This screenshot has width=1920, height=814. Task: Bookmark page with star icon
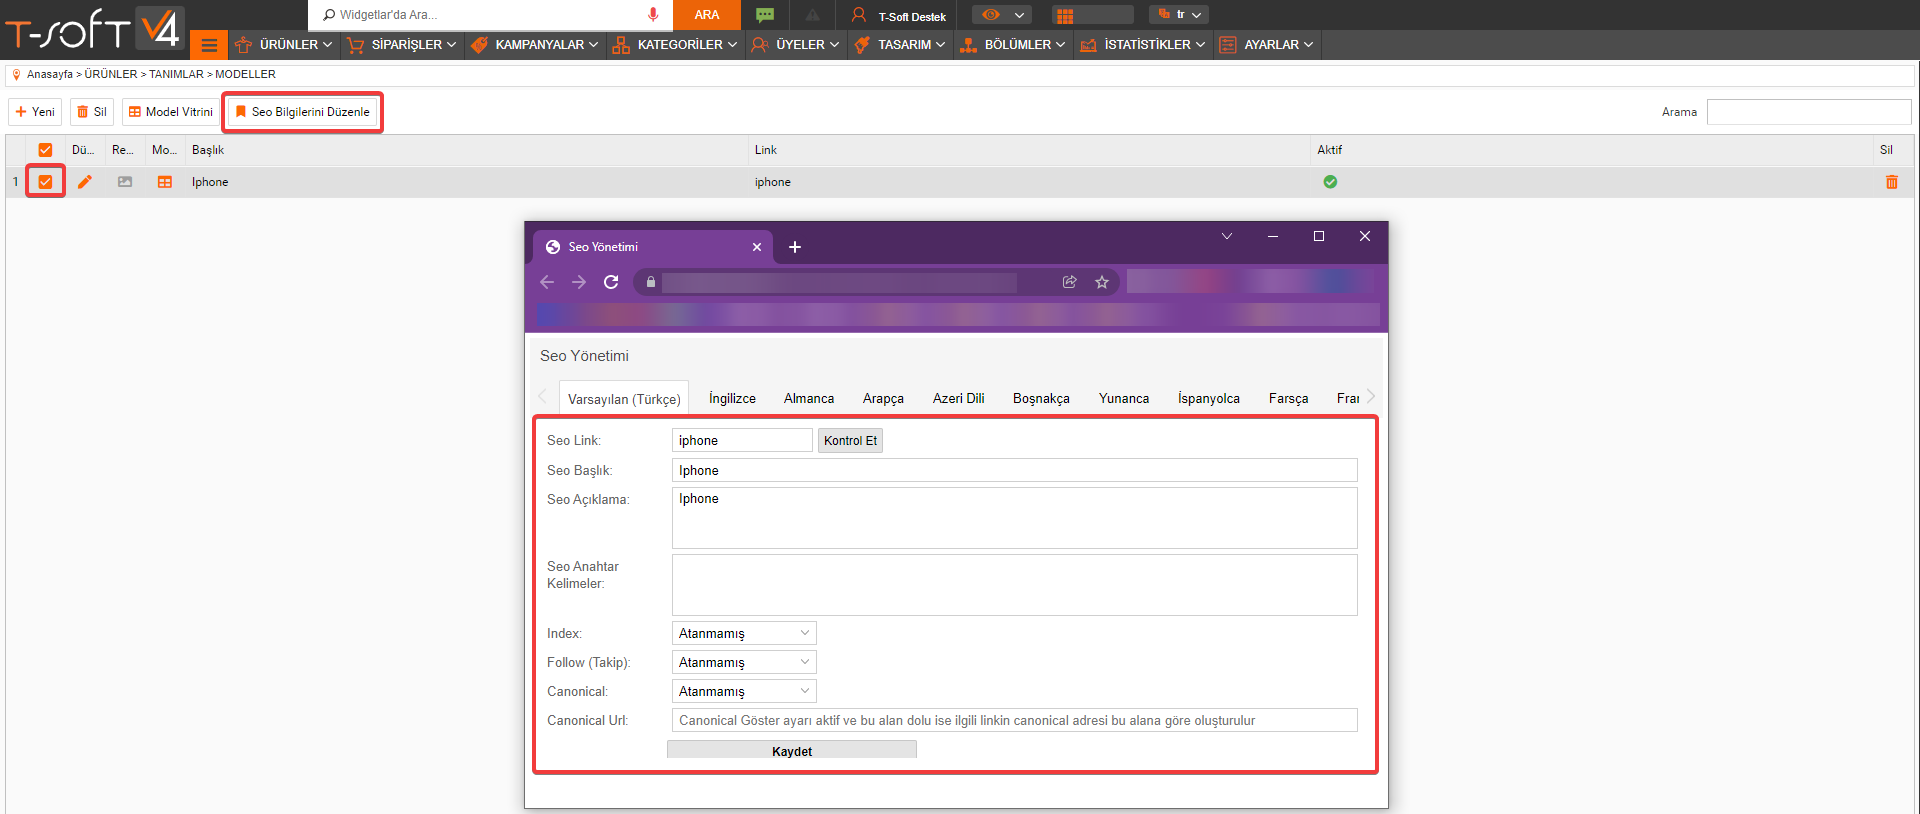point(1102,282)
